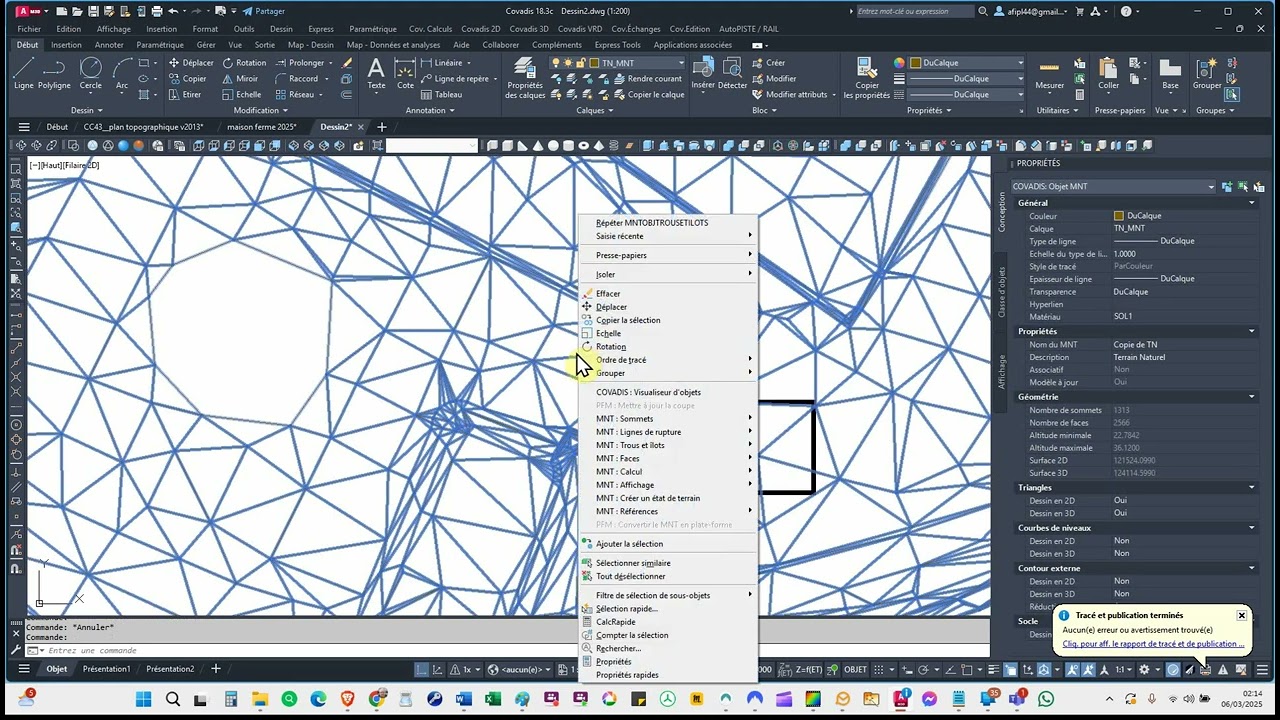
Task: Collapse the Géométrie properties section
Action: coord(1251,397)
